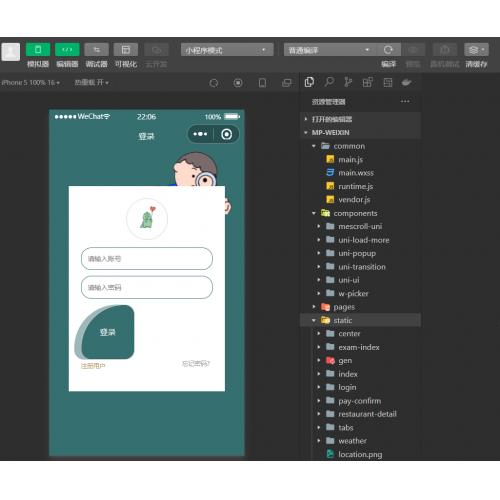This screenshot has width=500, height=500.
Task: Toggle the simulator panel button
Action: tap(38, 50)
